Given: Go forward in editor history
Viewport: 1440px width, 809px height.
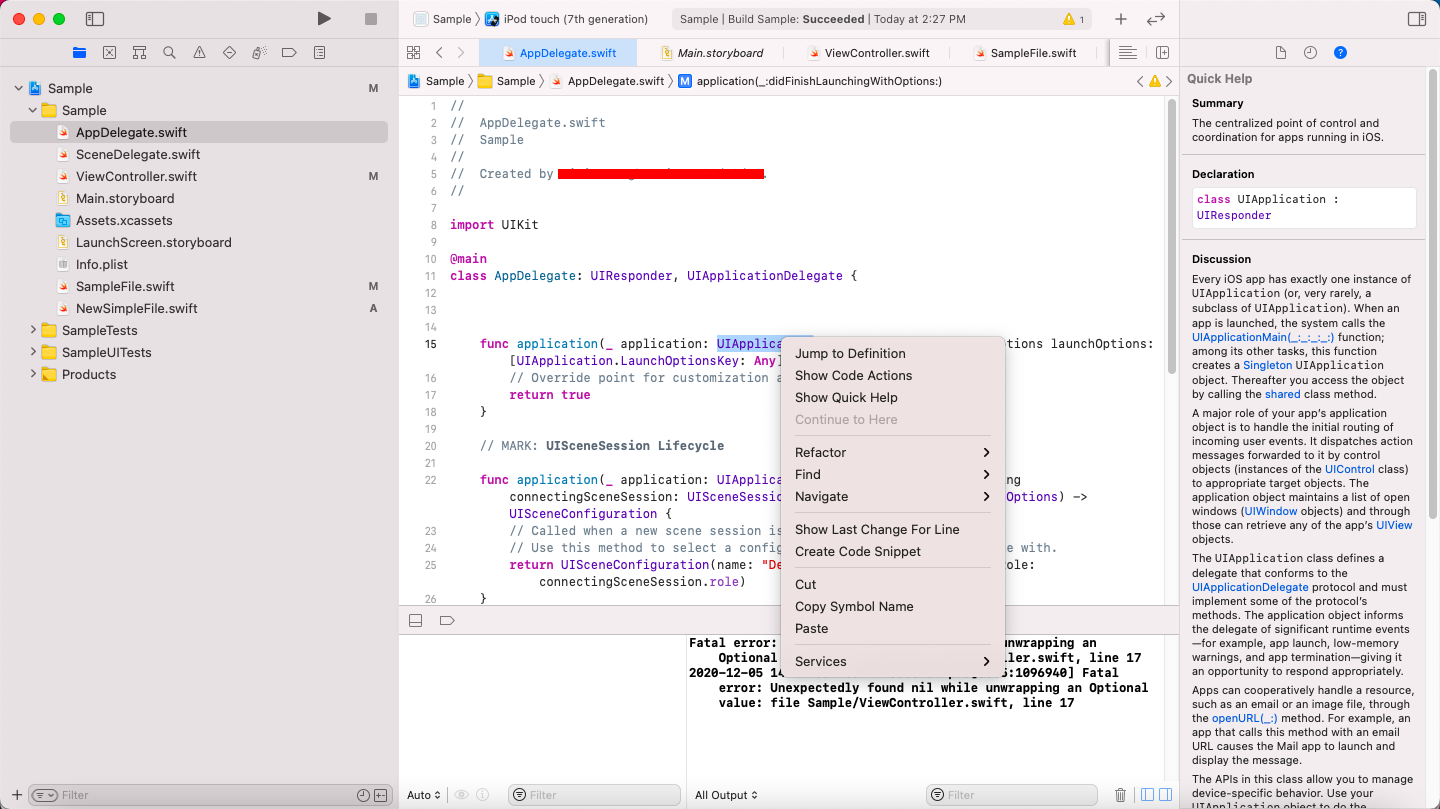Looking at the screenshot, I should coord(461,52).
